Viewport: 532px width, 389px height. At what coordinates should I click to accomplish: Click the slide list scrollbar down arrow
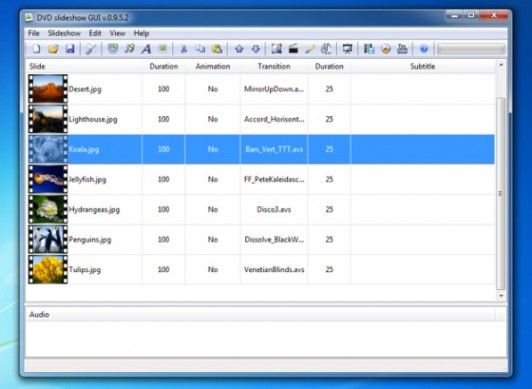coord(501,295)
